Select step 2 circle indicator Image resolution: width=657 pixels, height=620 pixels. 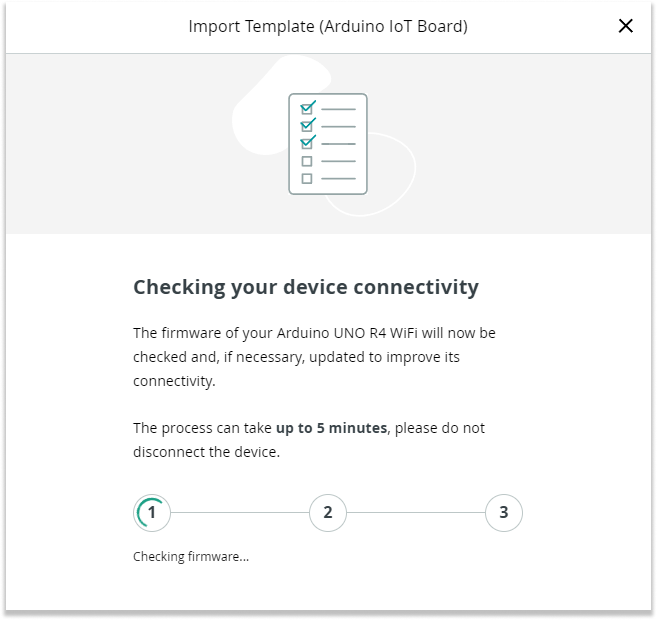point(328,513)
